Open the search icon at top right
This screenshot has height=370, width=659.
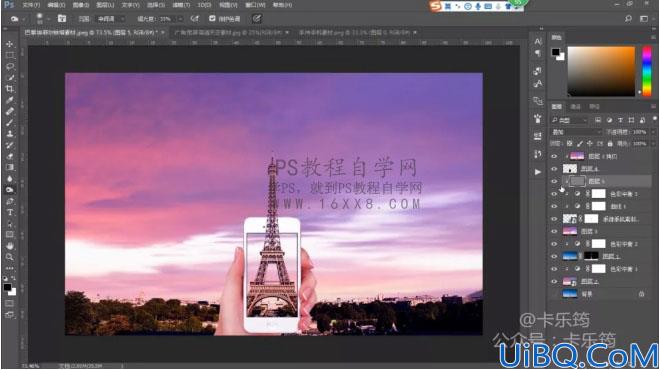pos(628,18)
